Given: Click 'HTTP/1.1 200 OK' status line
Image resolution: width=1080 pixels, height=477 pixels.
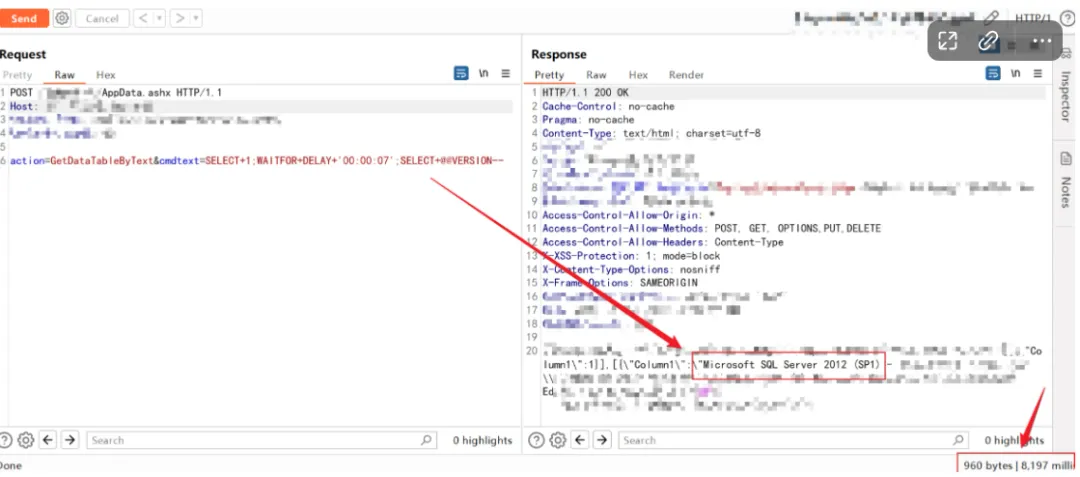Looking at the screenshot, I should tap(585, 93).
